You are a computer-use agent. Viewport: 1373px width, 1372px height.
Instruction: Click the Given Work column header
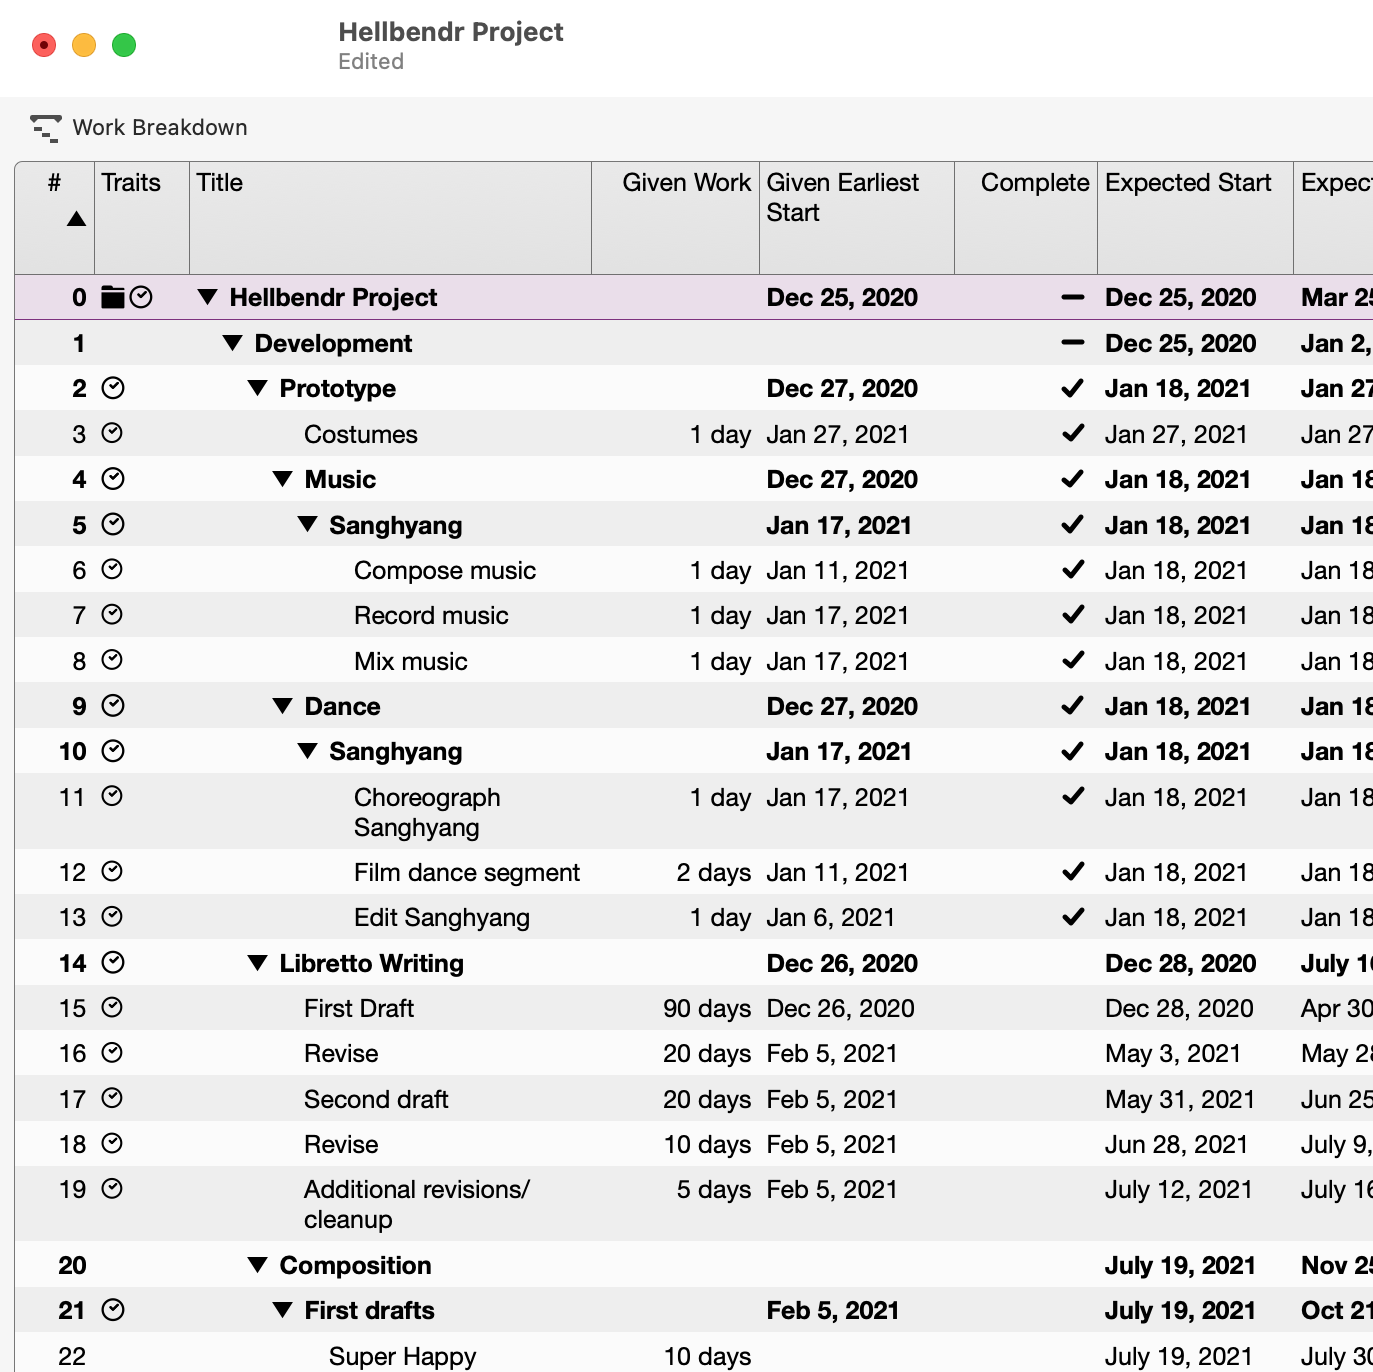(676, 217)
